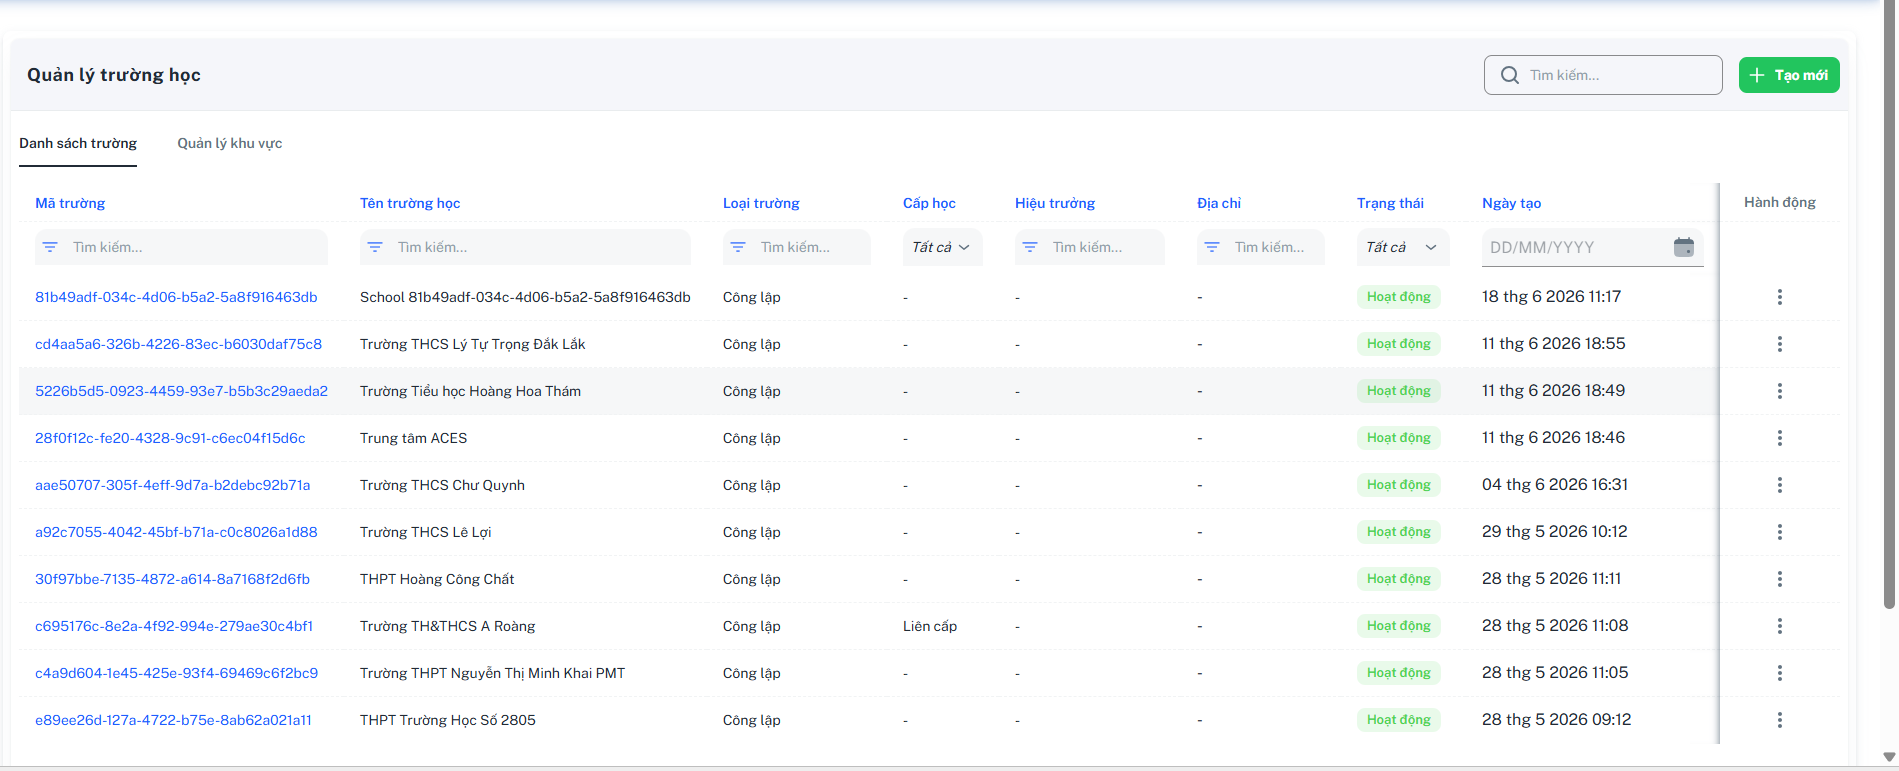Click filter icon in Địa chỉ column
This screenshot has height=771, width=1899.
click(1212, 247)
